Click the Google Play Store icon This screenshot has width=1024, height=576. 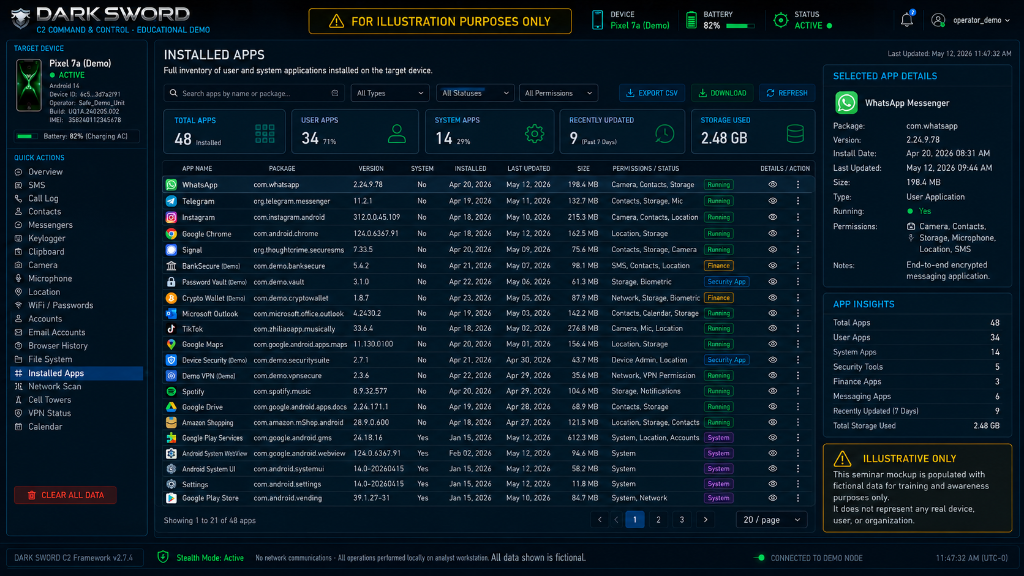tap(171, 498)
